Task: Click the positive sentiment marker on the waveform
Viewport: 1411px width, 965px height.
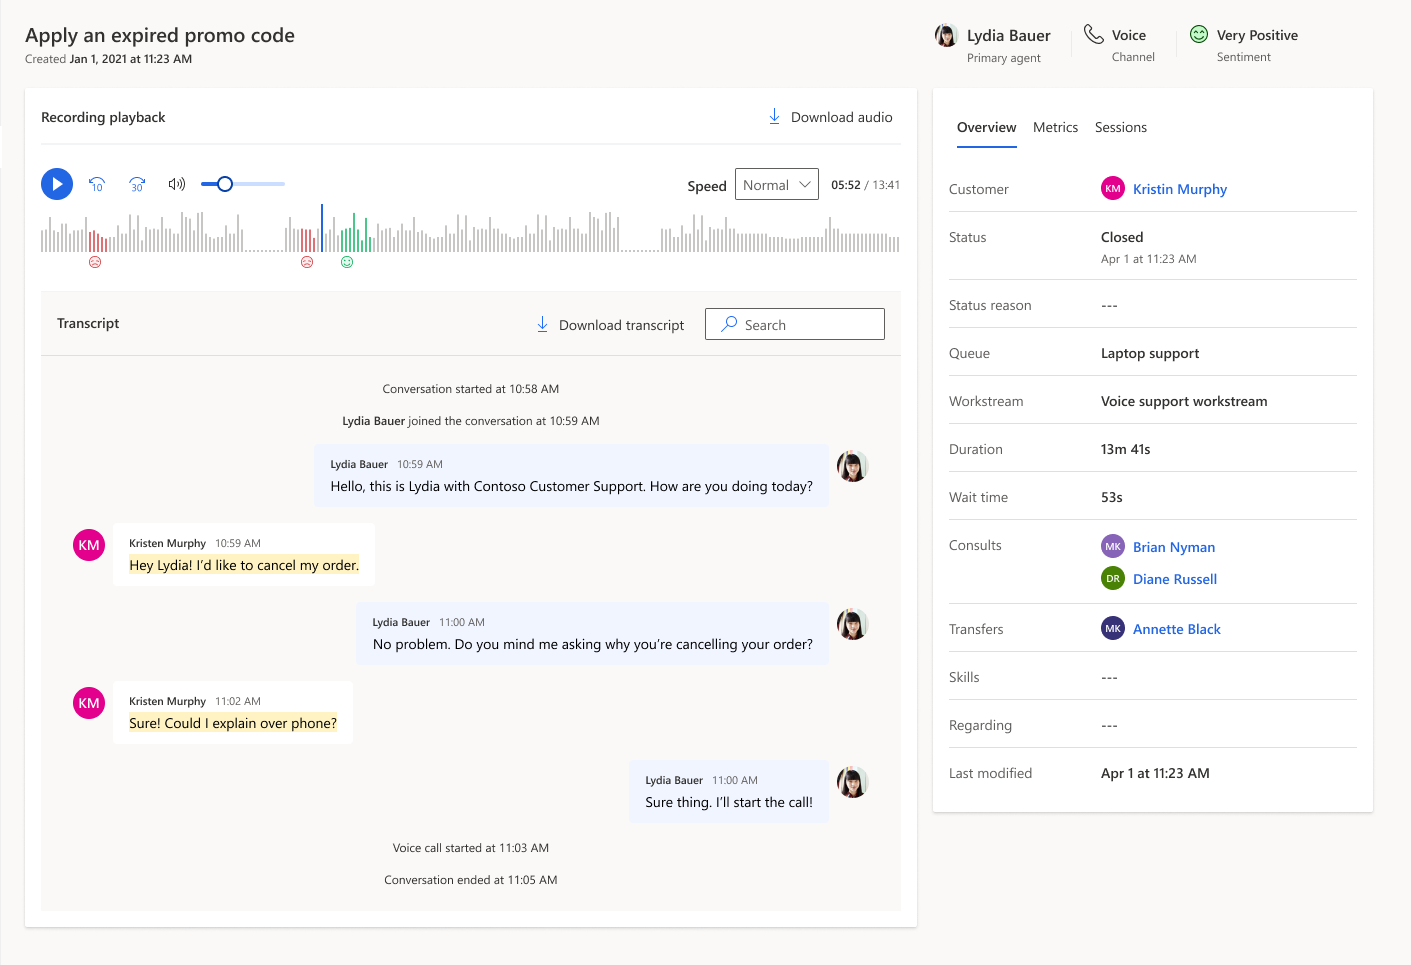Action: click(x=347, y=261)
